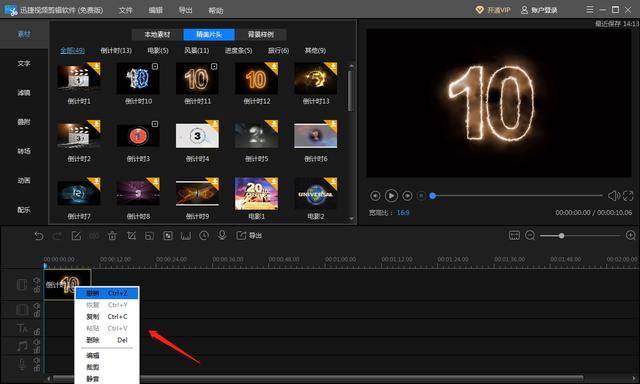Toggle the lock on the music track
Viewport: 640px width, 384px height.
(37, 350)
